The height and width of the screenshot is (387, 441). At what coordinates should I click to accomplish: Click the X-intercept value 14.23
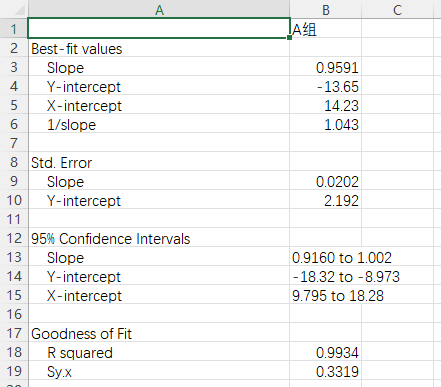(x=326, y=105)
